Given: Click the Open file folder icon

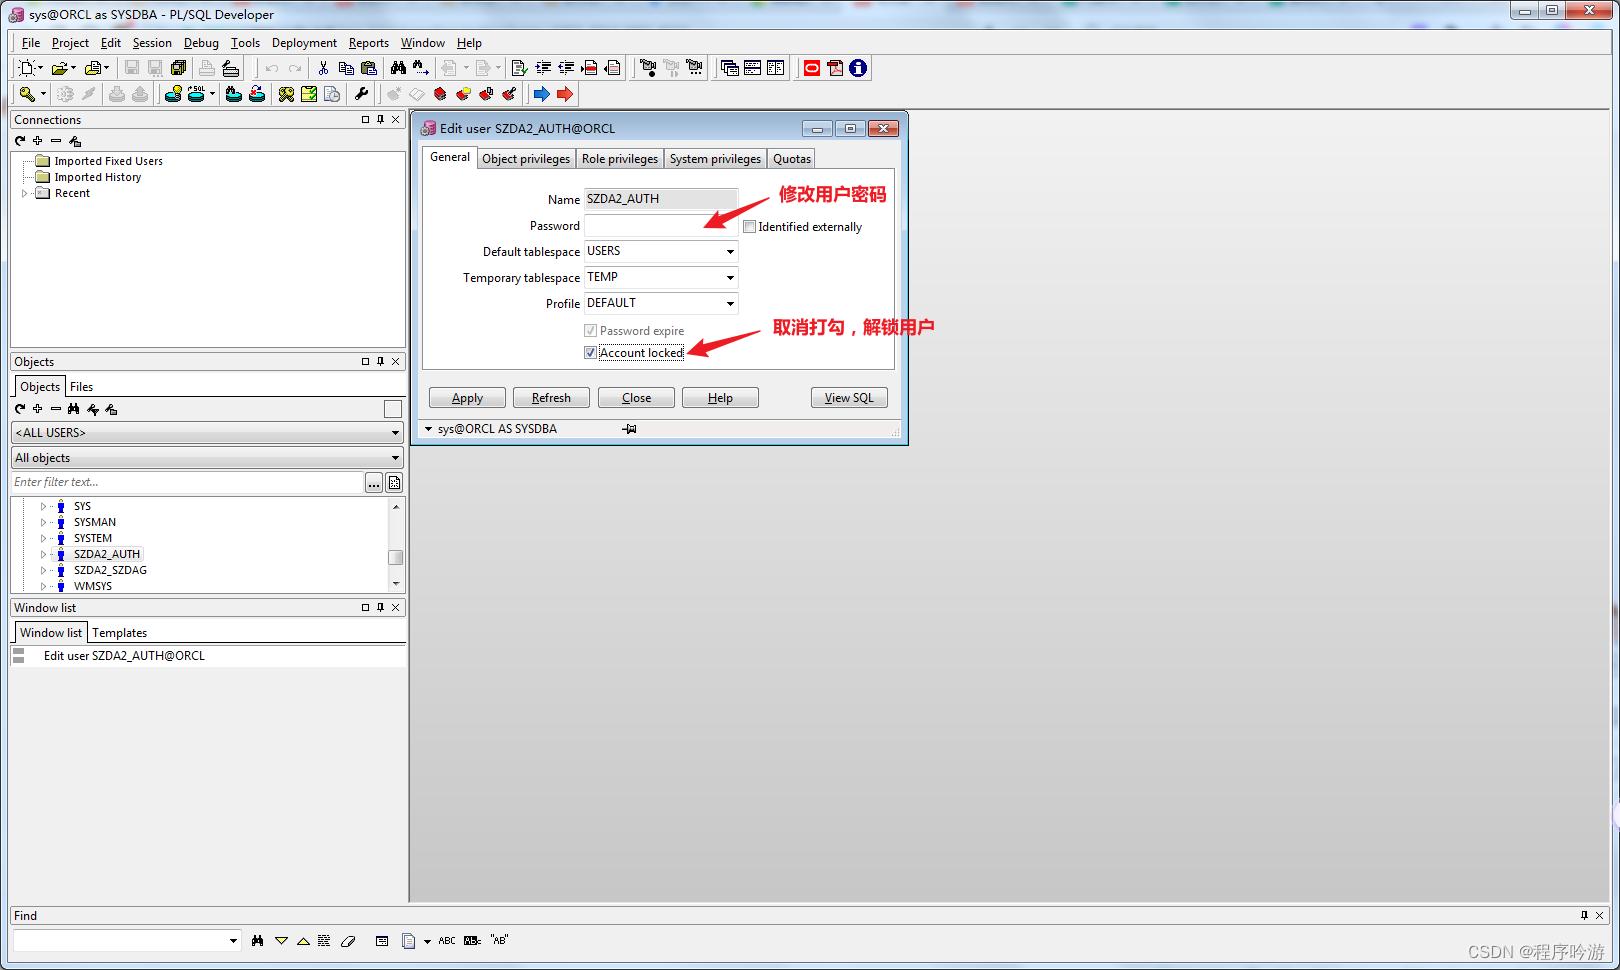Looking at the screenshot, I should pyautogui.click(x=60, y=68).
